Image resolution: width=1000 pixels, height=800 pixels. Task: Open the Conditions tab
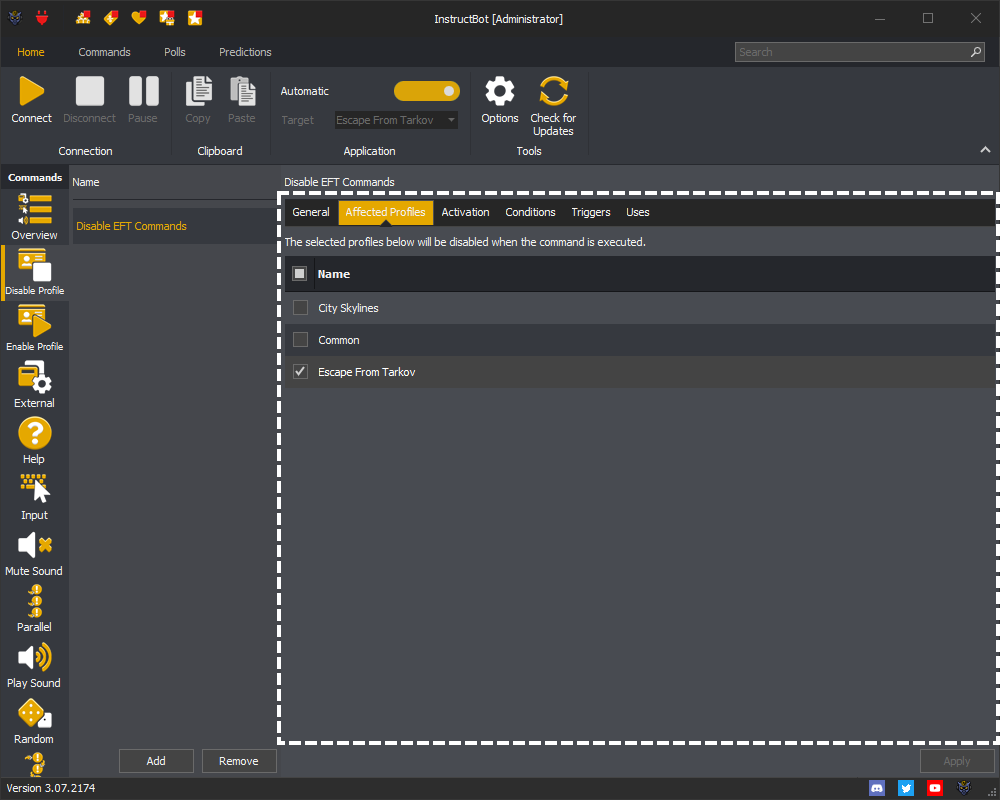[x=531, y=212]
